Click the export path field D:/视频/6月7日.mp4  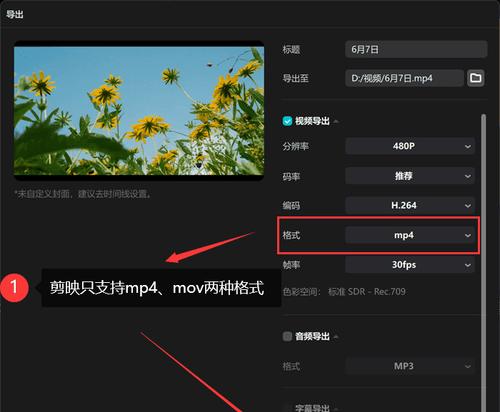(x=404, y=78)
